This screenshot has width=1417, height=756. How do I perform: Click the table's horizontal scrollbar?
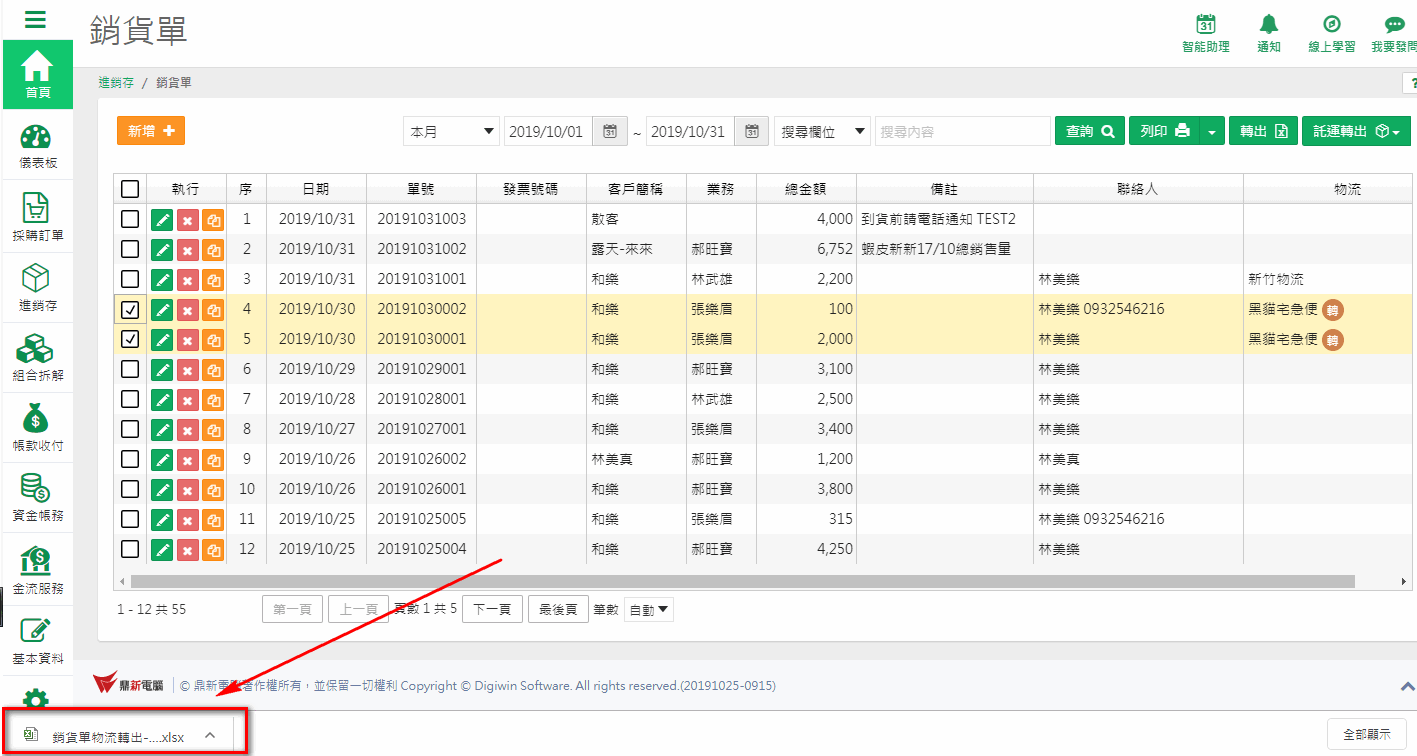[742, 581]
